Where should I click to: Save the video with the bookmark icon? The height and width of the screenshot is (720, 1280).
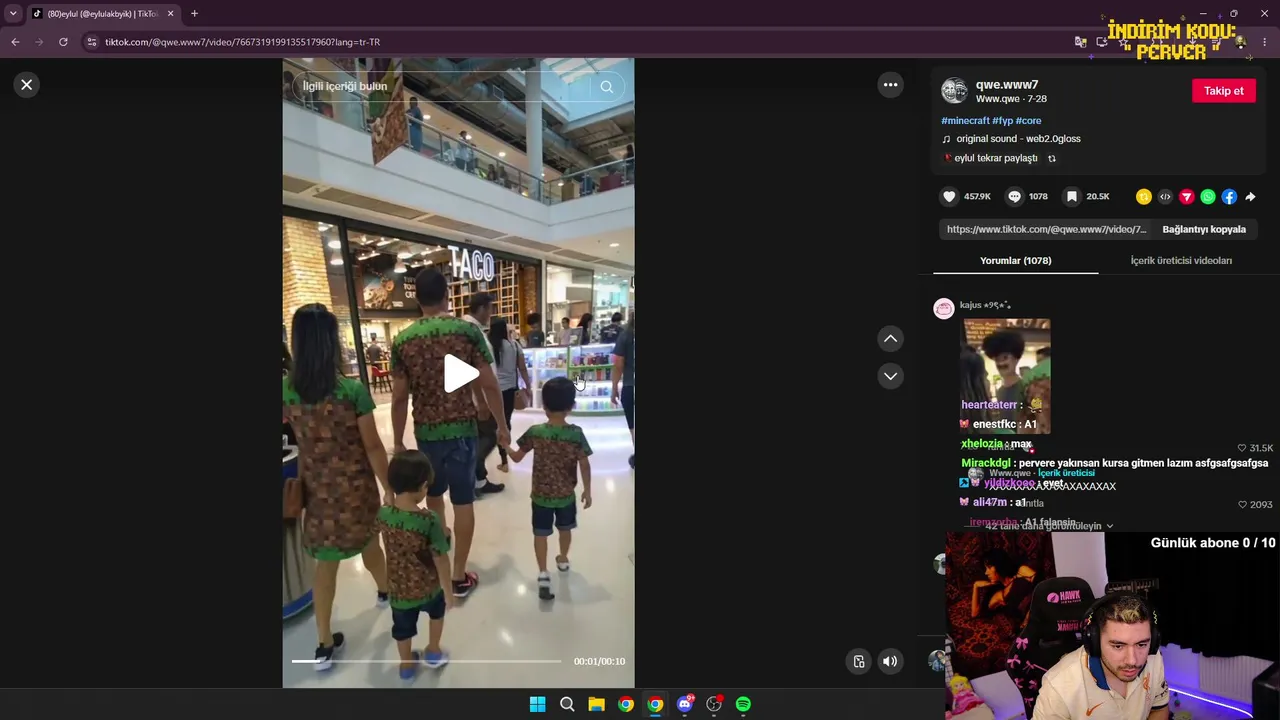(1071, 197)
